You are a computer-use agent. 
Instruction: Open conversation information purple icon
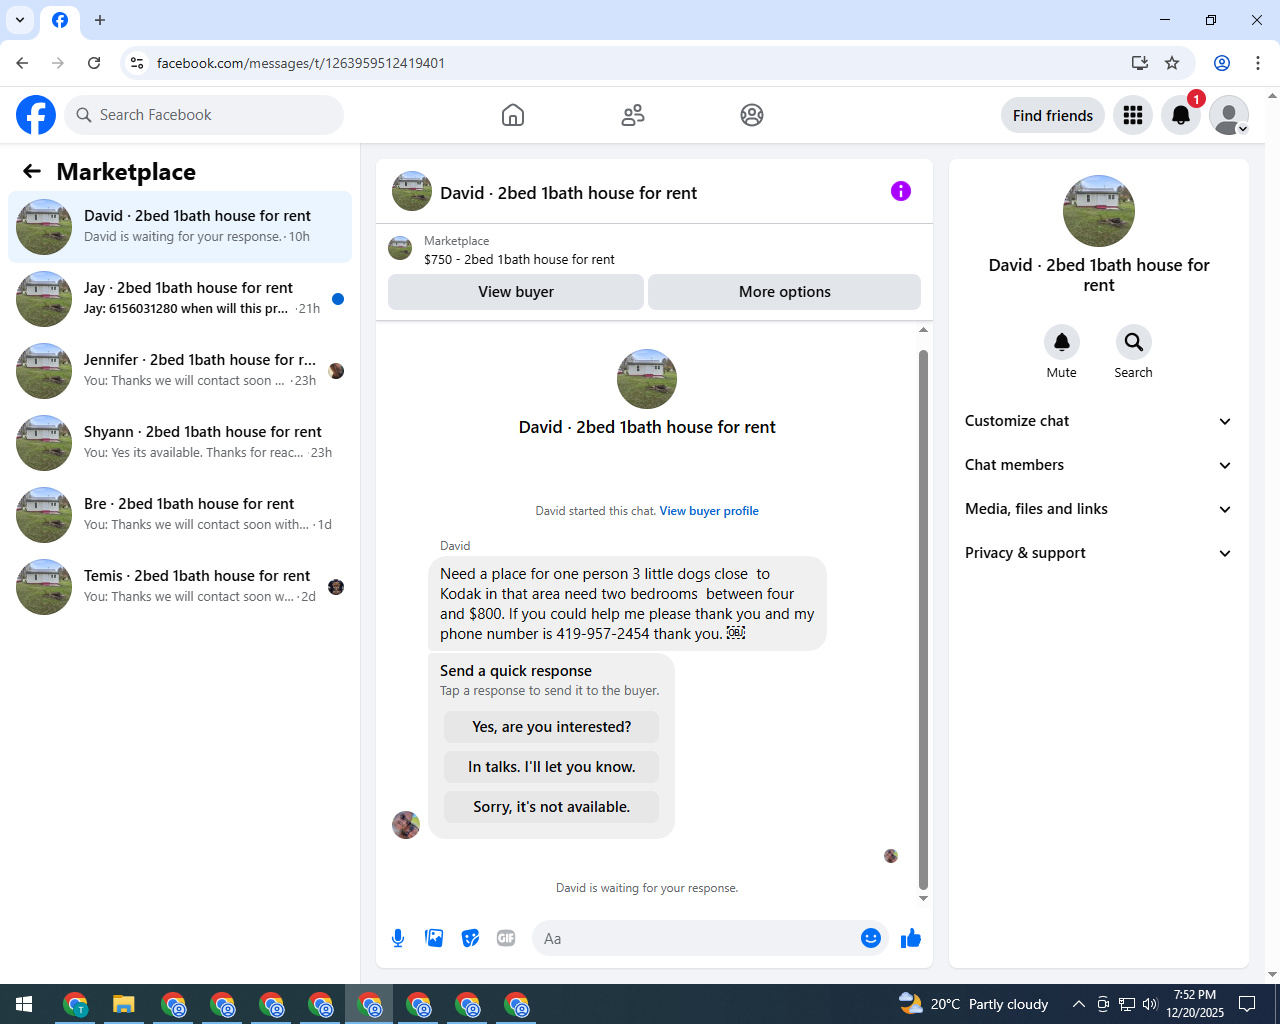901,191
